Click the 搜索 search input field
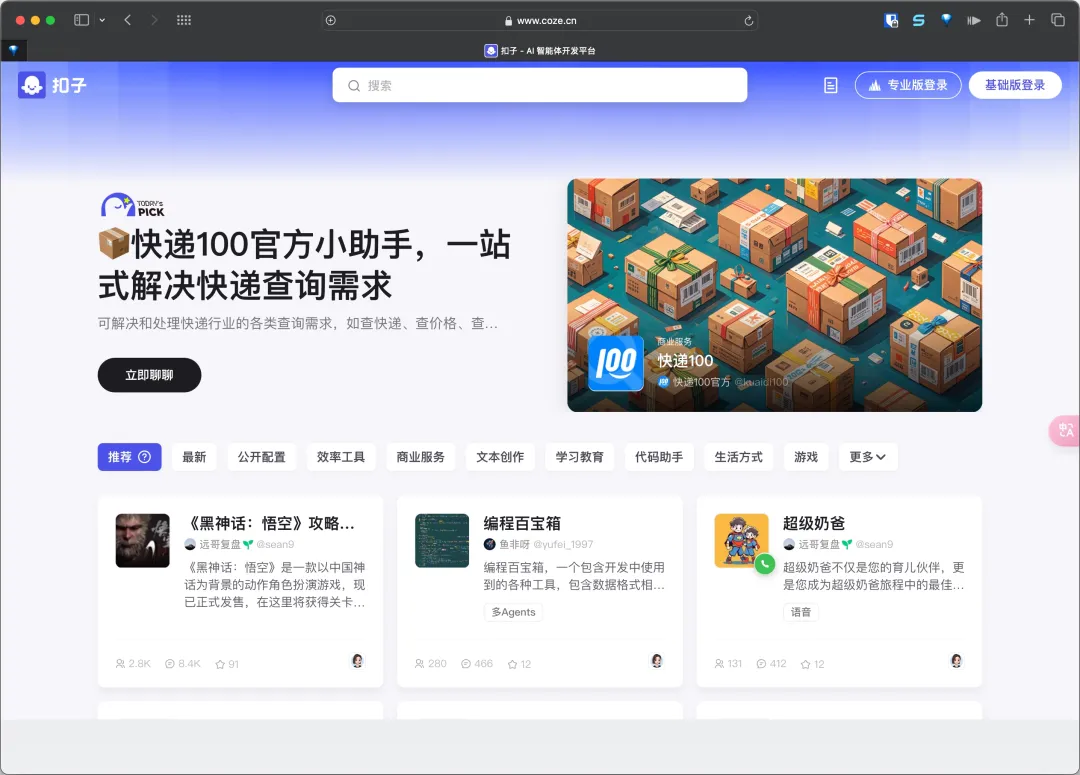Screen dimensions: 1080x775 coord(540,85)
